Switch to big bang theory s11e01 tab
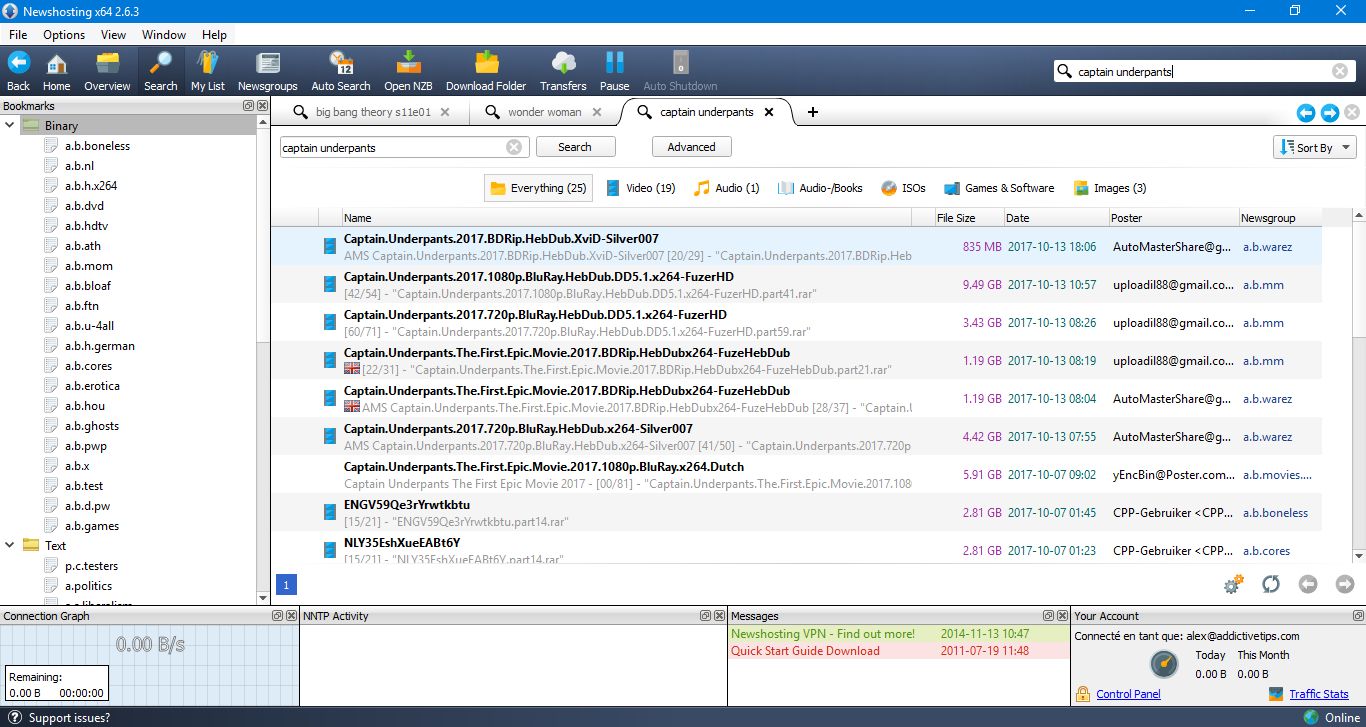Viewport: 1366px width, 727px height. (373, 112)
